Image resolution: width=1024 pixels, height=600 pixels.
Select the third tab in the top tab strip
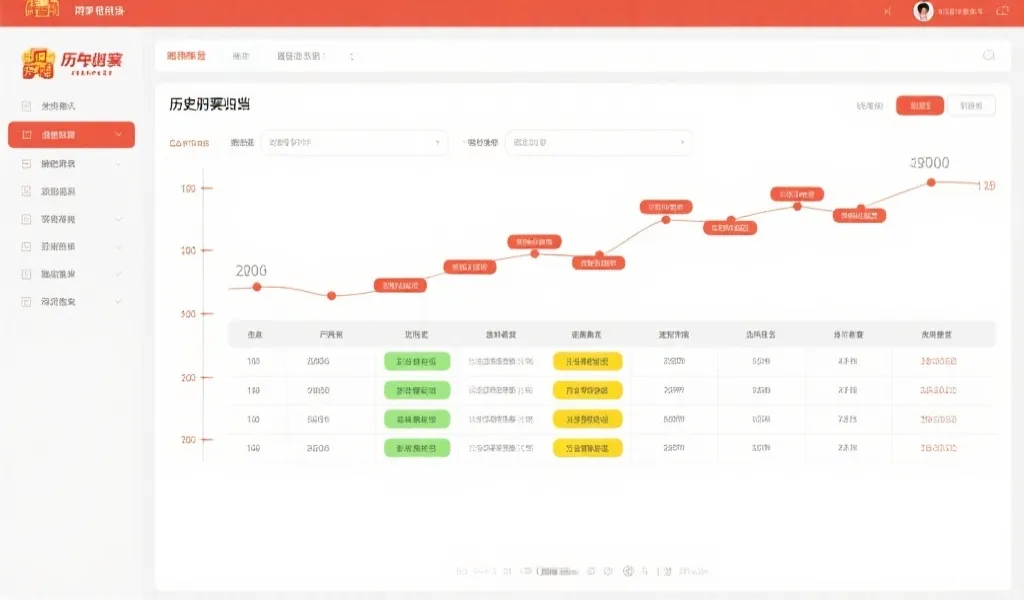(303, 57)
